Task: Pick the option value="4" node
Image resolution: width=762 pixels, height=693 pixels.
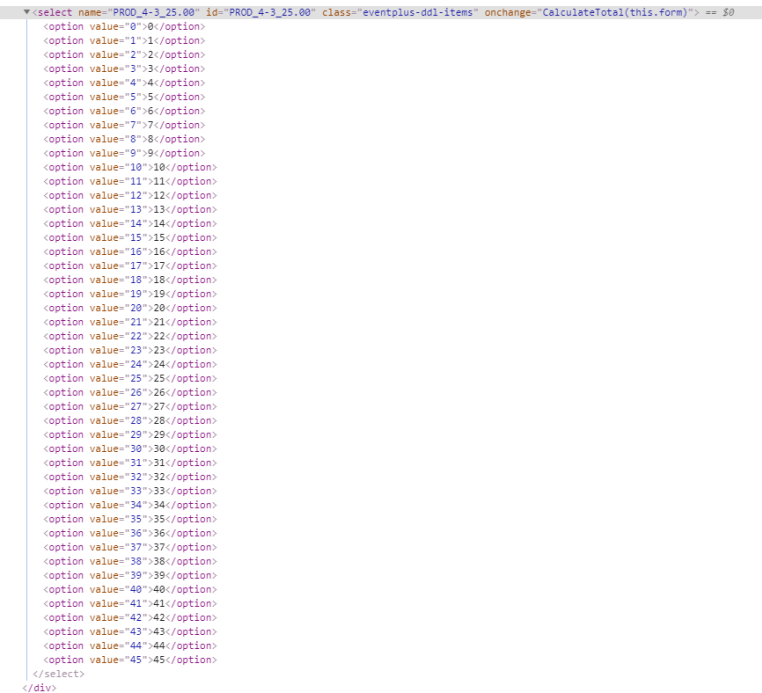Action: tap(124, 83)
